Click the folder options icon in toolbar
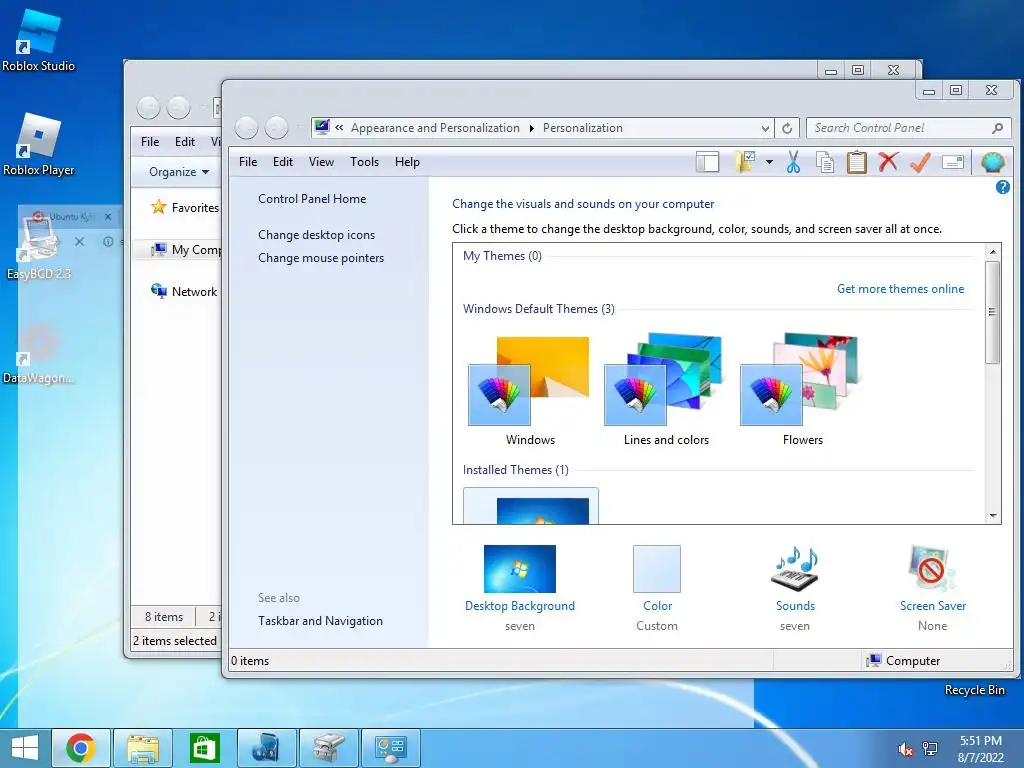Viewport: 1024px width, 768px height. click(x=744, y=162)
